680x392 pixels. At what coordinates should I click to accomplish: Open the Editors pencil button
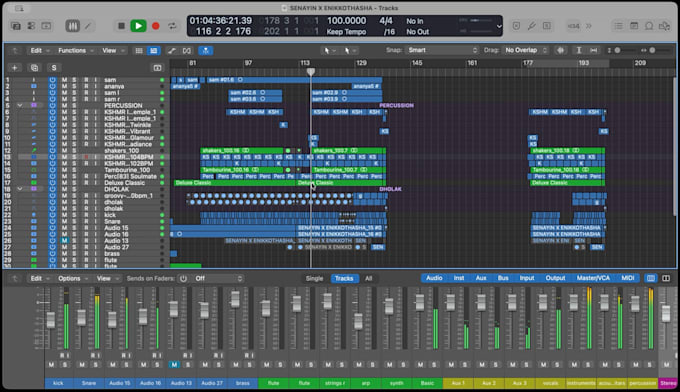pos(88,26)
